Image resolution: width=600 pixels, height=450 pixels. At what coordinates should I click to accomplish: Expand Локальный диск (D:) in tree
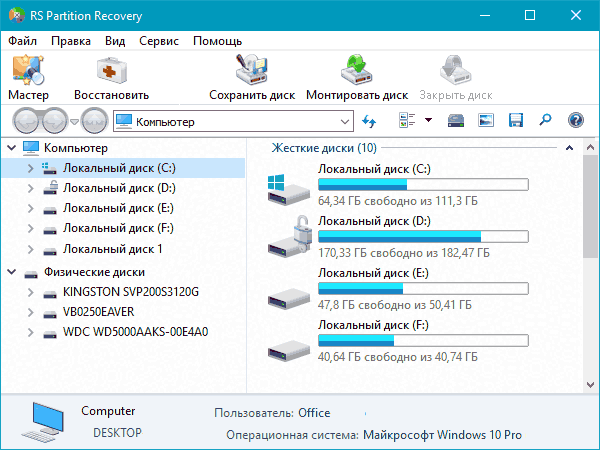[x=31, y=188]
